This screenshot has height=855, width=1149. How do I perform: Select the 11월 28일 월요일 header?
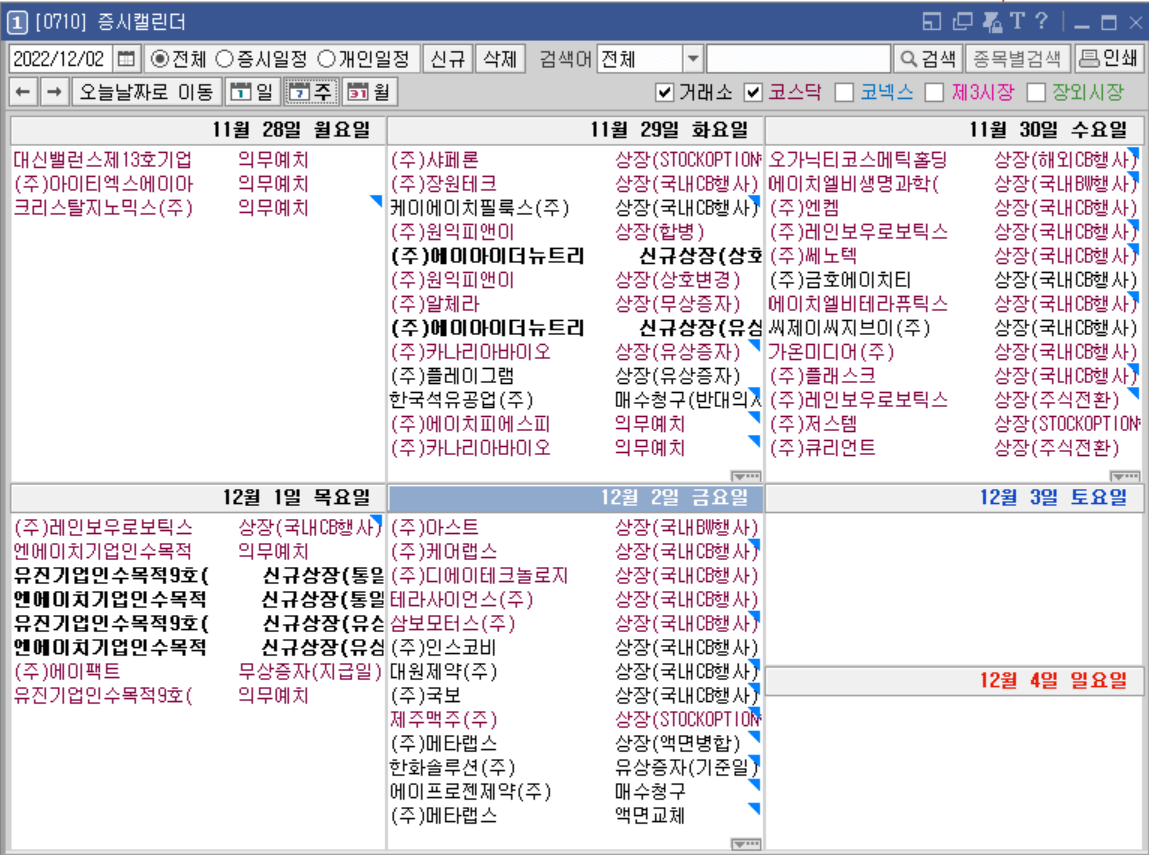point(198,130)
